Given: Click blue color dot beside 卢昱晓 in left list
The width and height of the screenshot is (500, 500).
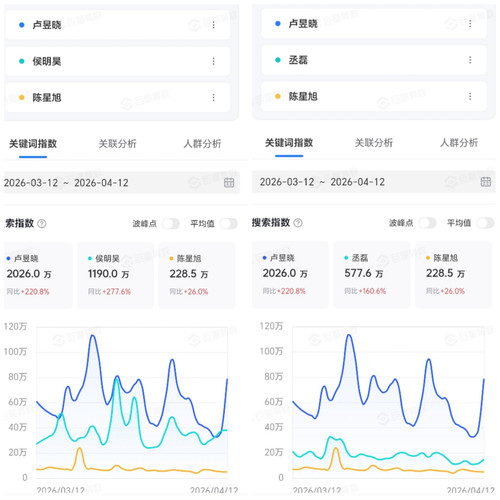Looking at the screenshot, I should pos(22,25).
